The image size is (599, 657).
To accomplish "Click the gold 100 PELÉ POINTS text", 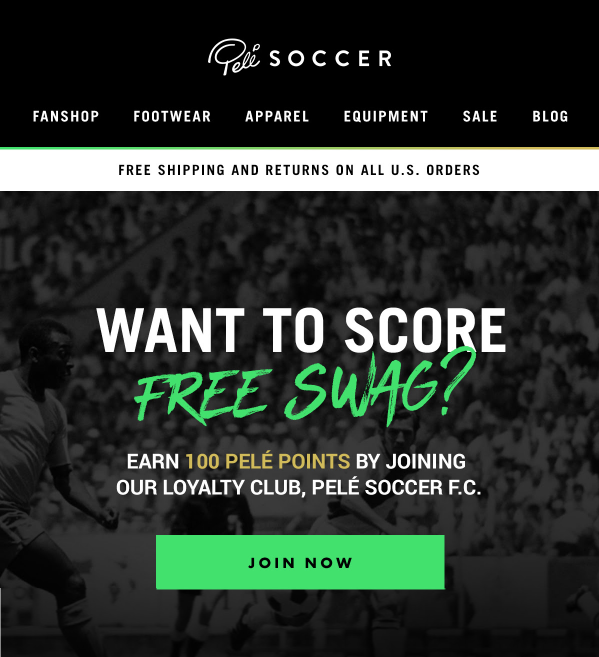I will pyautogui.click(x=268, y=461).
